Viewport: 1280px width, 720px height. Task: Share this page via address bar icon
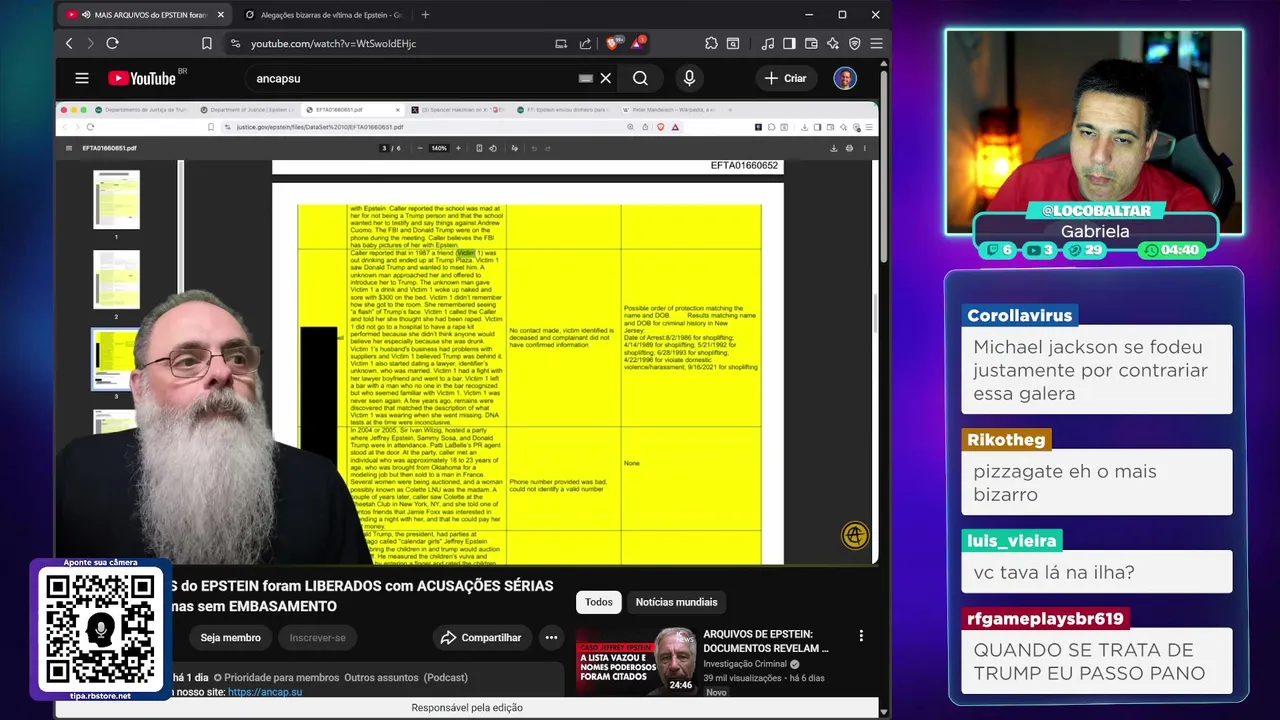coord(585,44)
